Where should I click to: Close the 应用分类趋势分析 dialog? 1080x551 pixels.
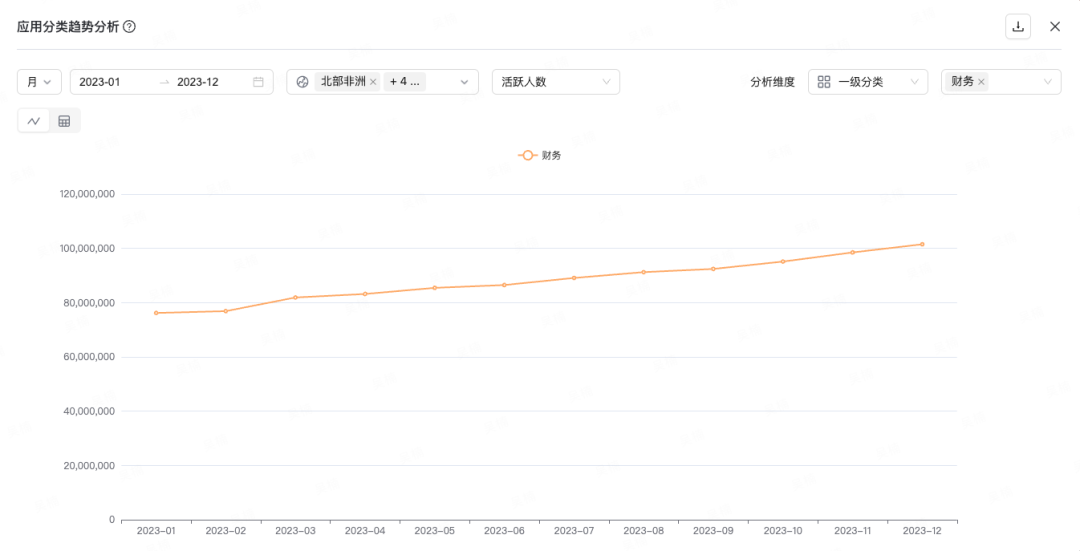1055,27
